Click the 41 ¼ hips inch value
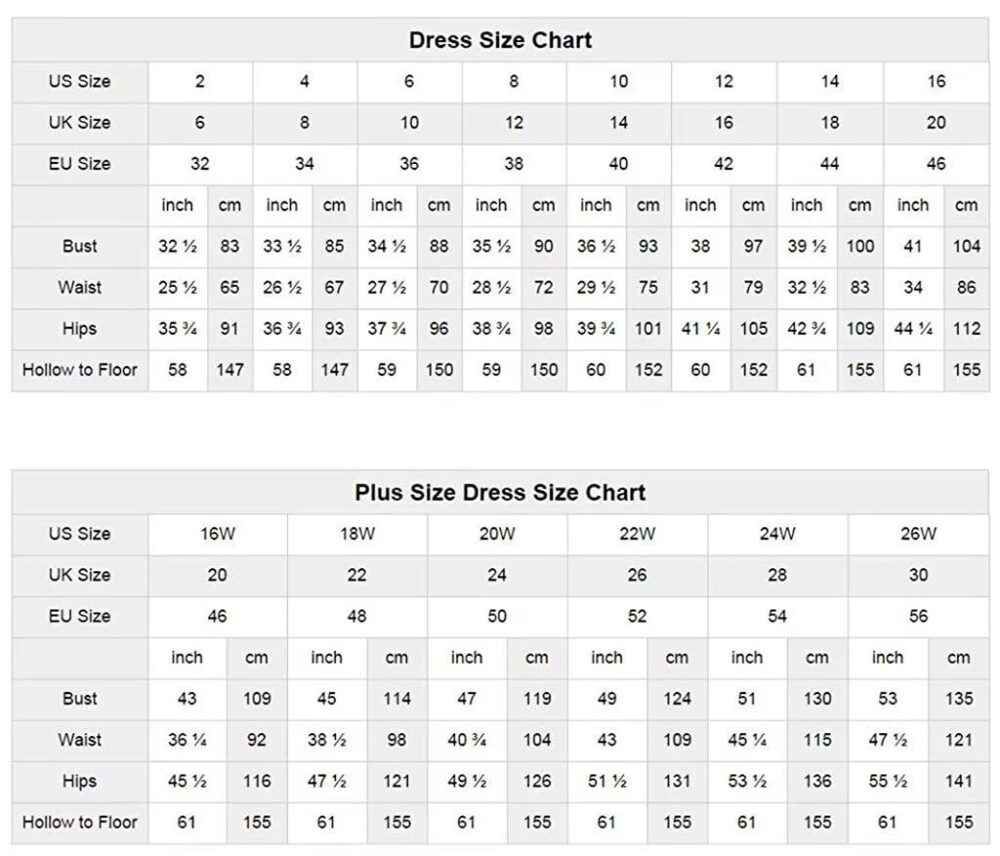This screenshot has width=1000, height=856. (700, 329)
